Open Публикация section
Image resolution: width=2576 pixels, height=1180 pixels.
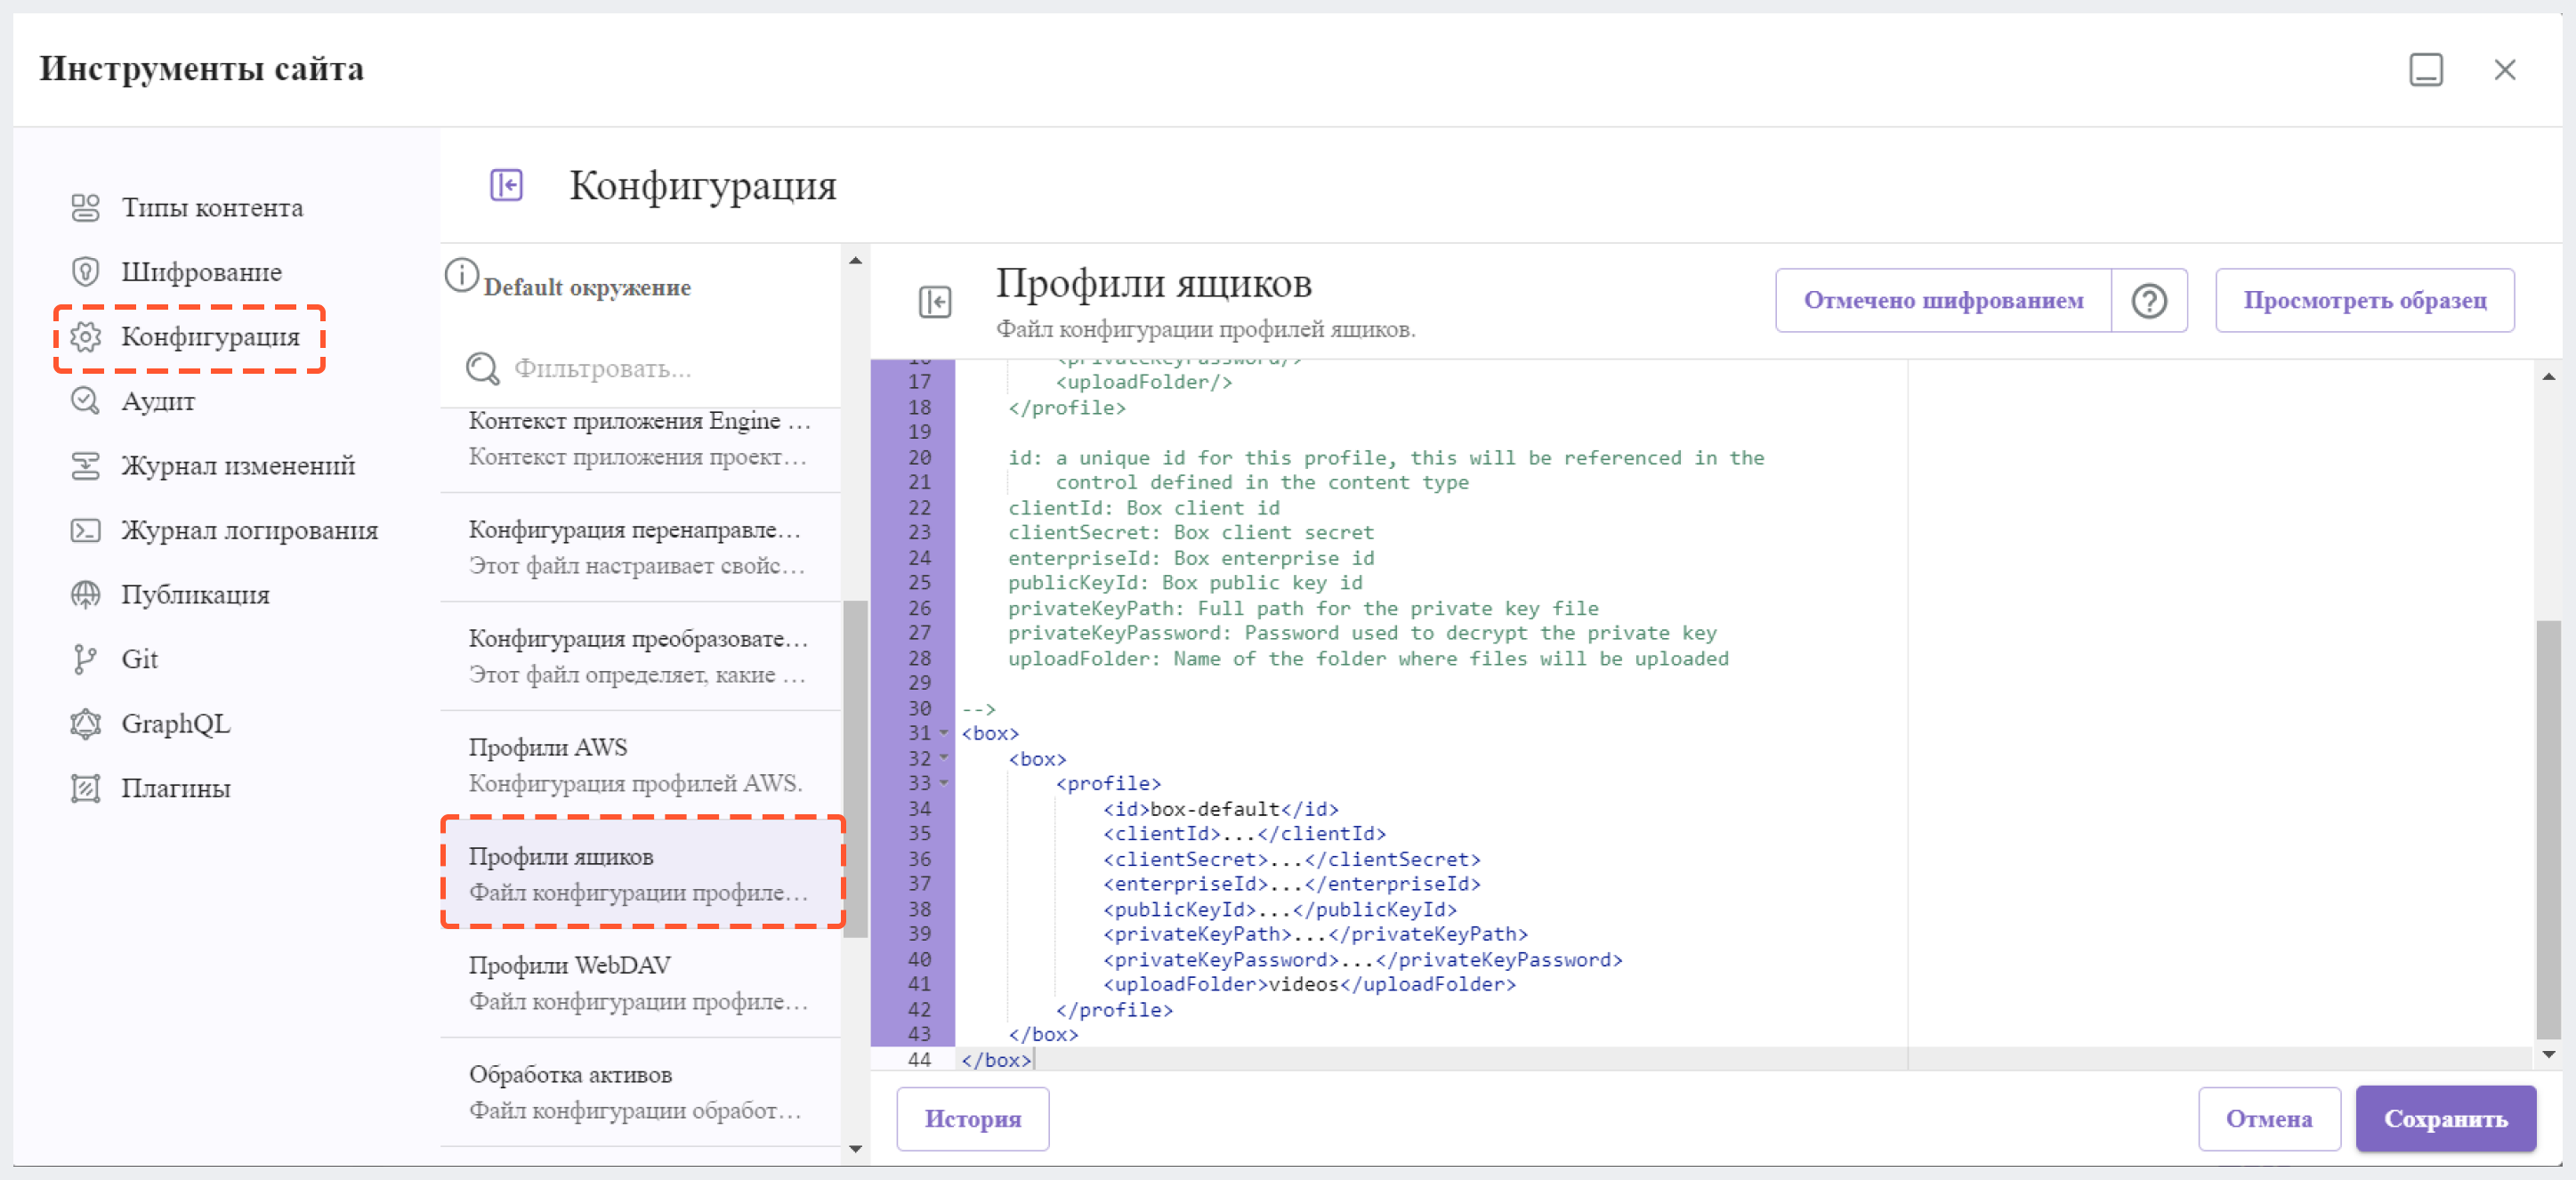(195, 595)
